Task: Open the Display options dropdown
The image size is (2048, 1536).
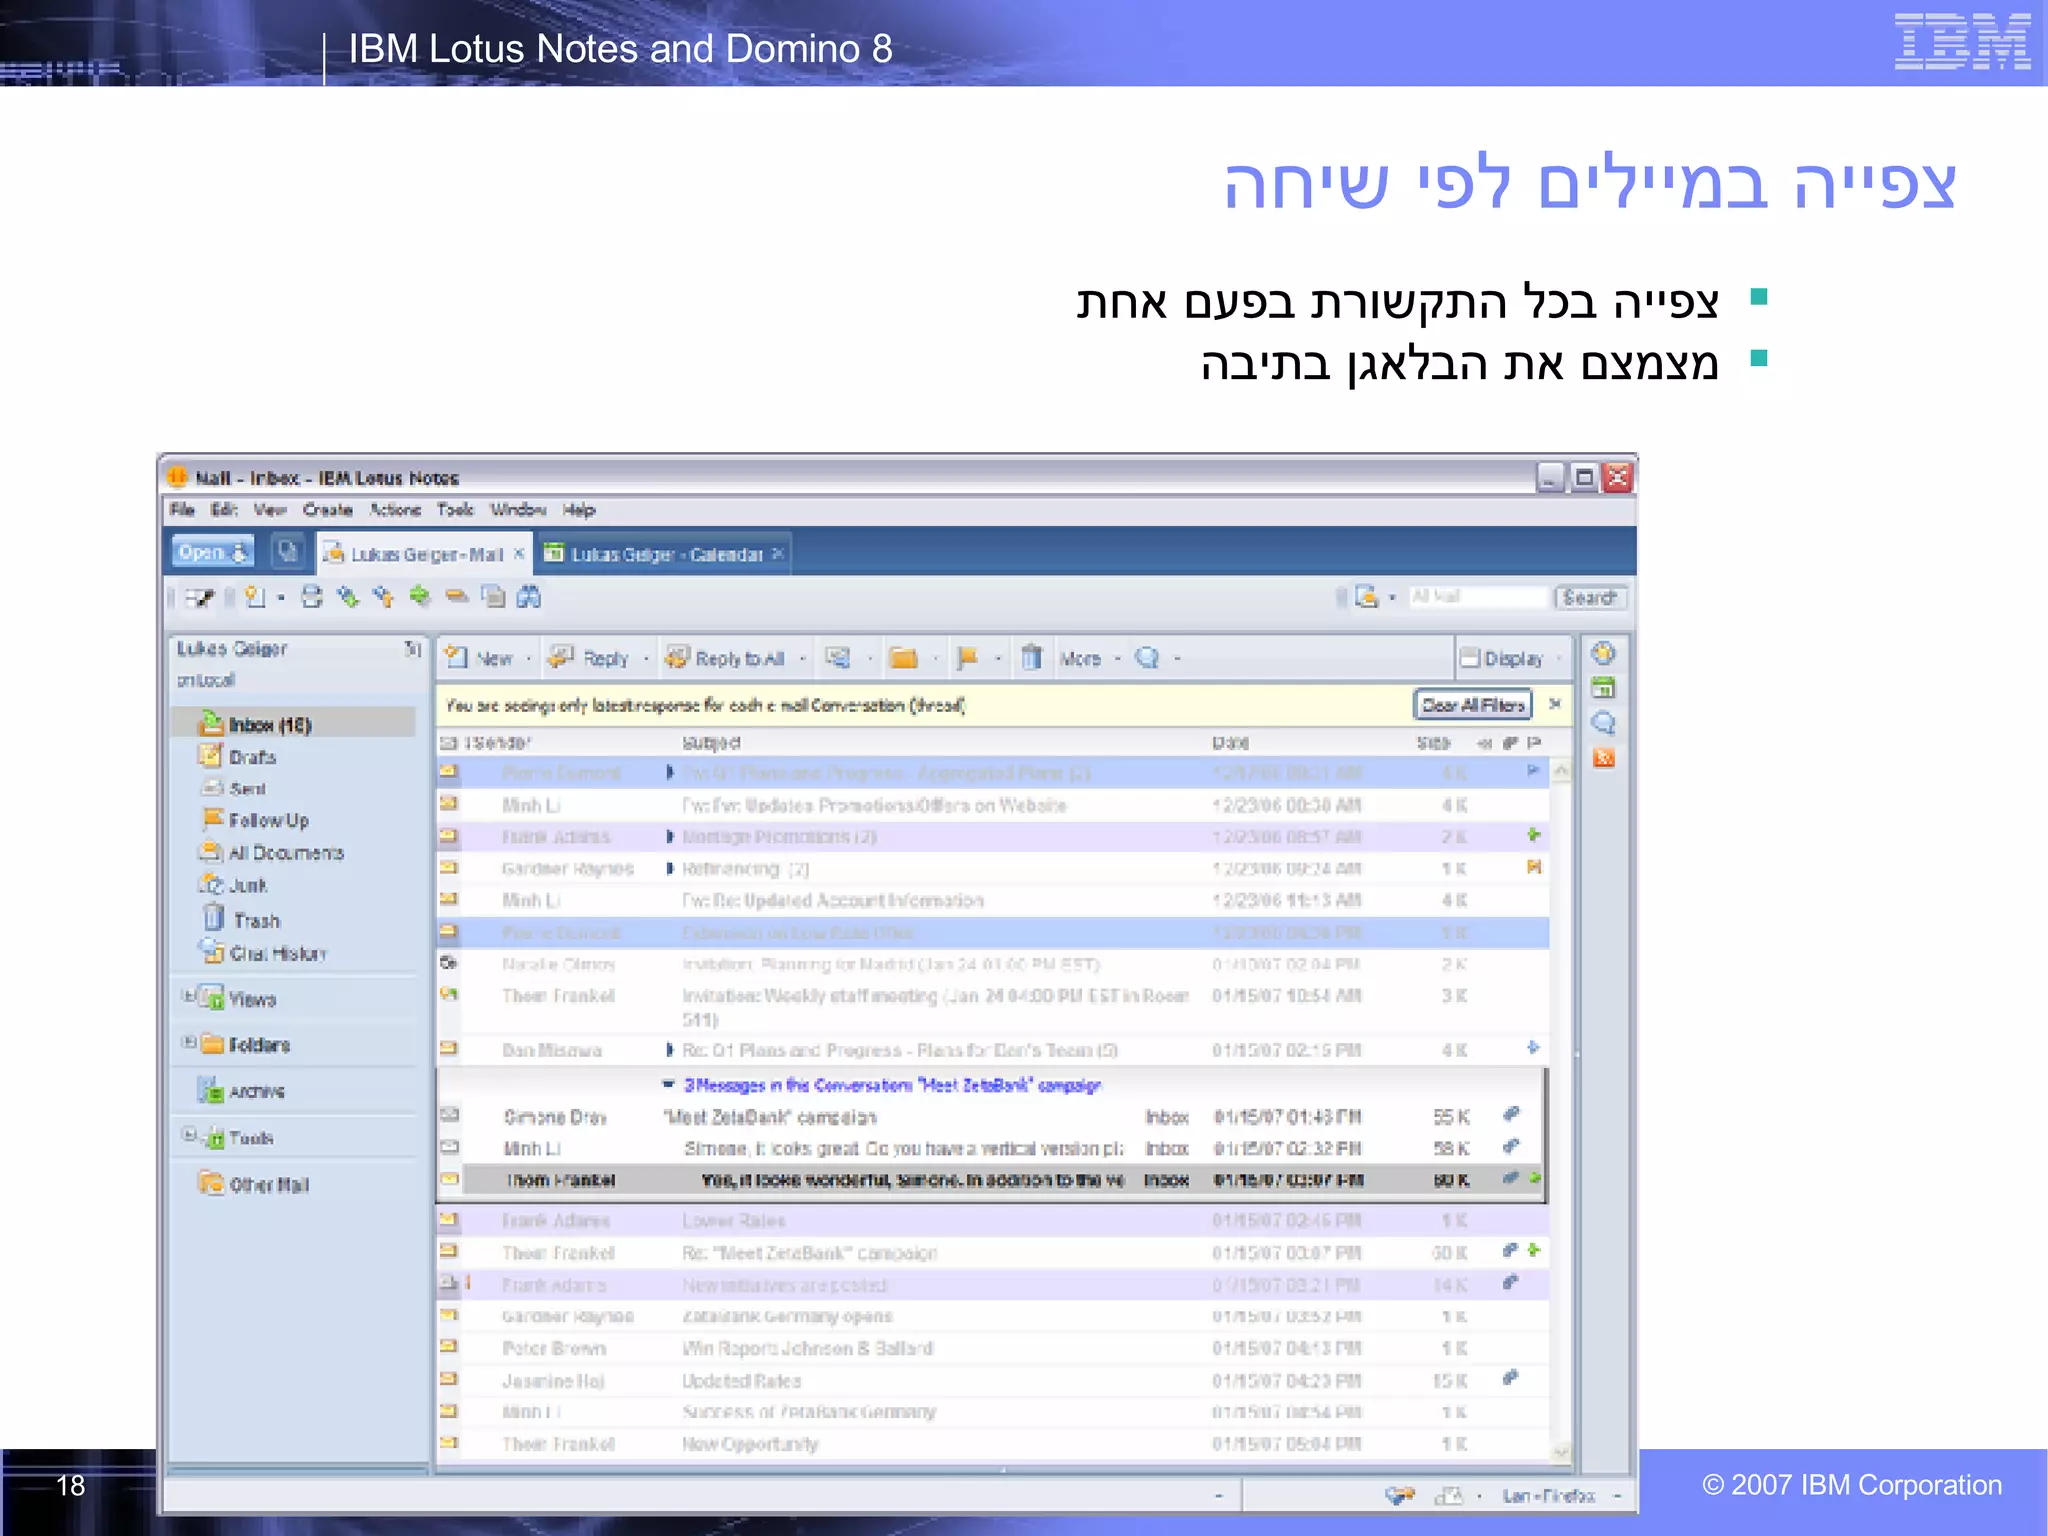Action: click(x=1509, y=658)
